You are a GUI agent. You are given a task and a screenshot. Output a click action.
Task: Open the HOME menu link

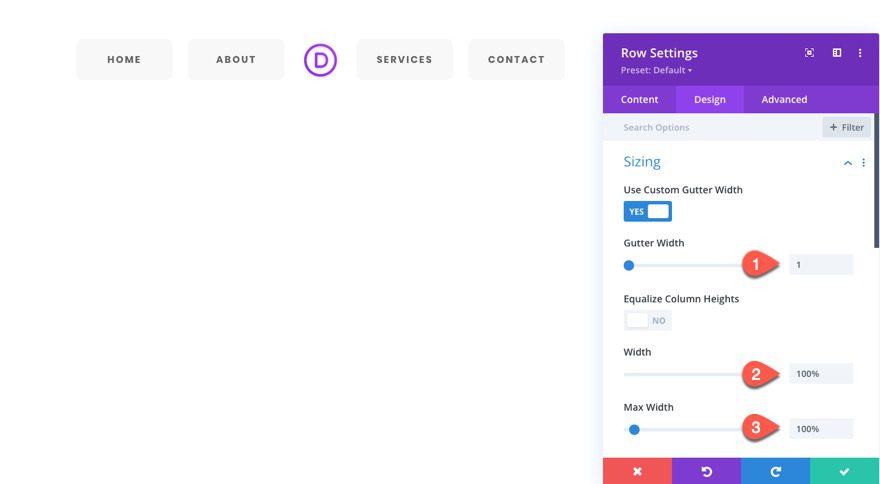pos(124,60)
